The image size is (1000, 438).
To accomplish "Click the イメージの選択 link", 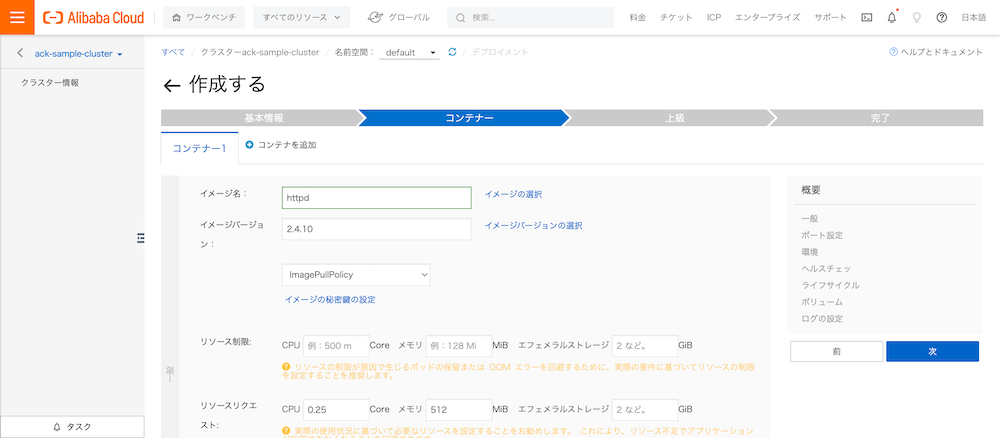I will pos(513,194).
